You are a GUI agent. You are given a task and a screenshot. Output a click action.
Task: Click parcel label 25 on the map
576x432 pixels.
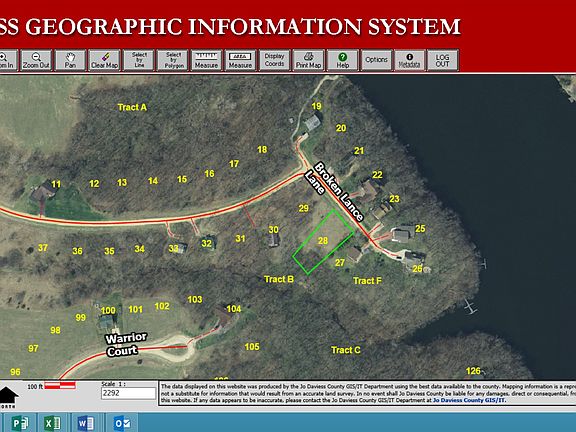[x=420, y=228]
